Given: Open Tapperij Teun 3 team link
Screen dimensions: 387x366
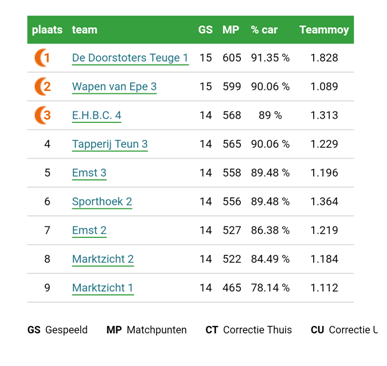Looking at the screenshot, I should coord(110,144).
